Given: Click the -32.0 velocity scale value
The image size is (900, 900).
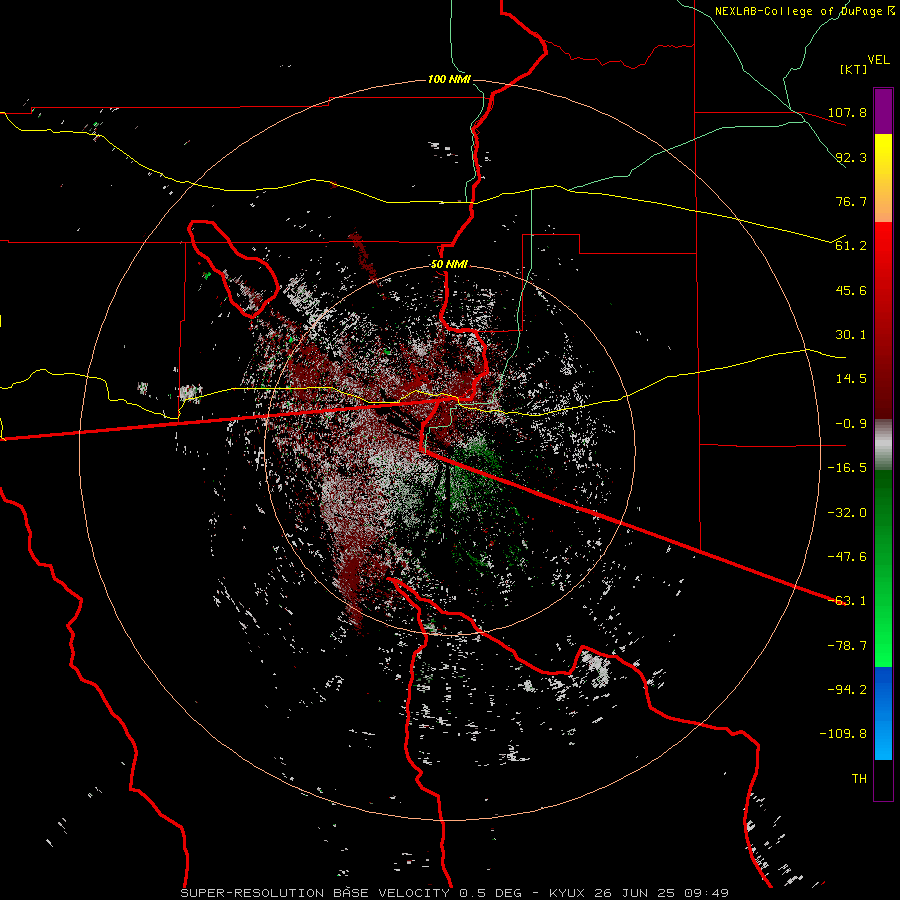Looking at the screenshot, I should (x=847, y=513).
